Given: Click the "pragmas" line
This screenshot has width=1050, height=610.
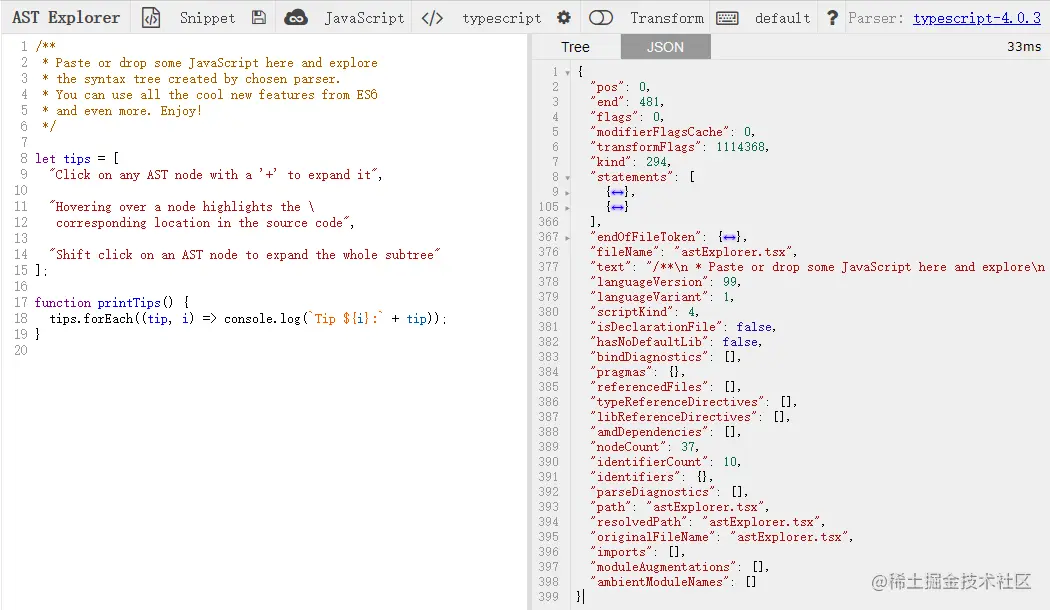Looking at the screenshot, I should [x=637, y=372].
